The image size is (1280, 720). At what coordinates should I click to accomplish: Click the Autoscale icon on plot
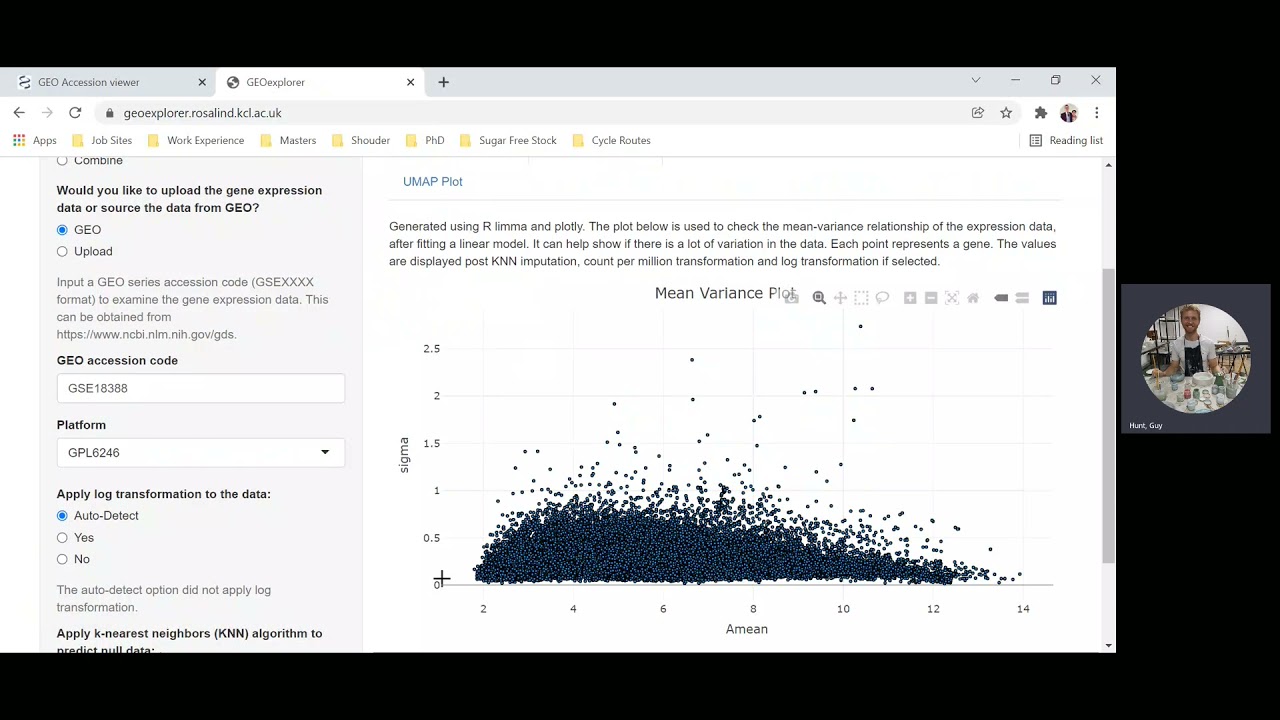952,298
